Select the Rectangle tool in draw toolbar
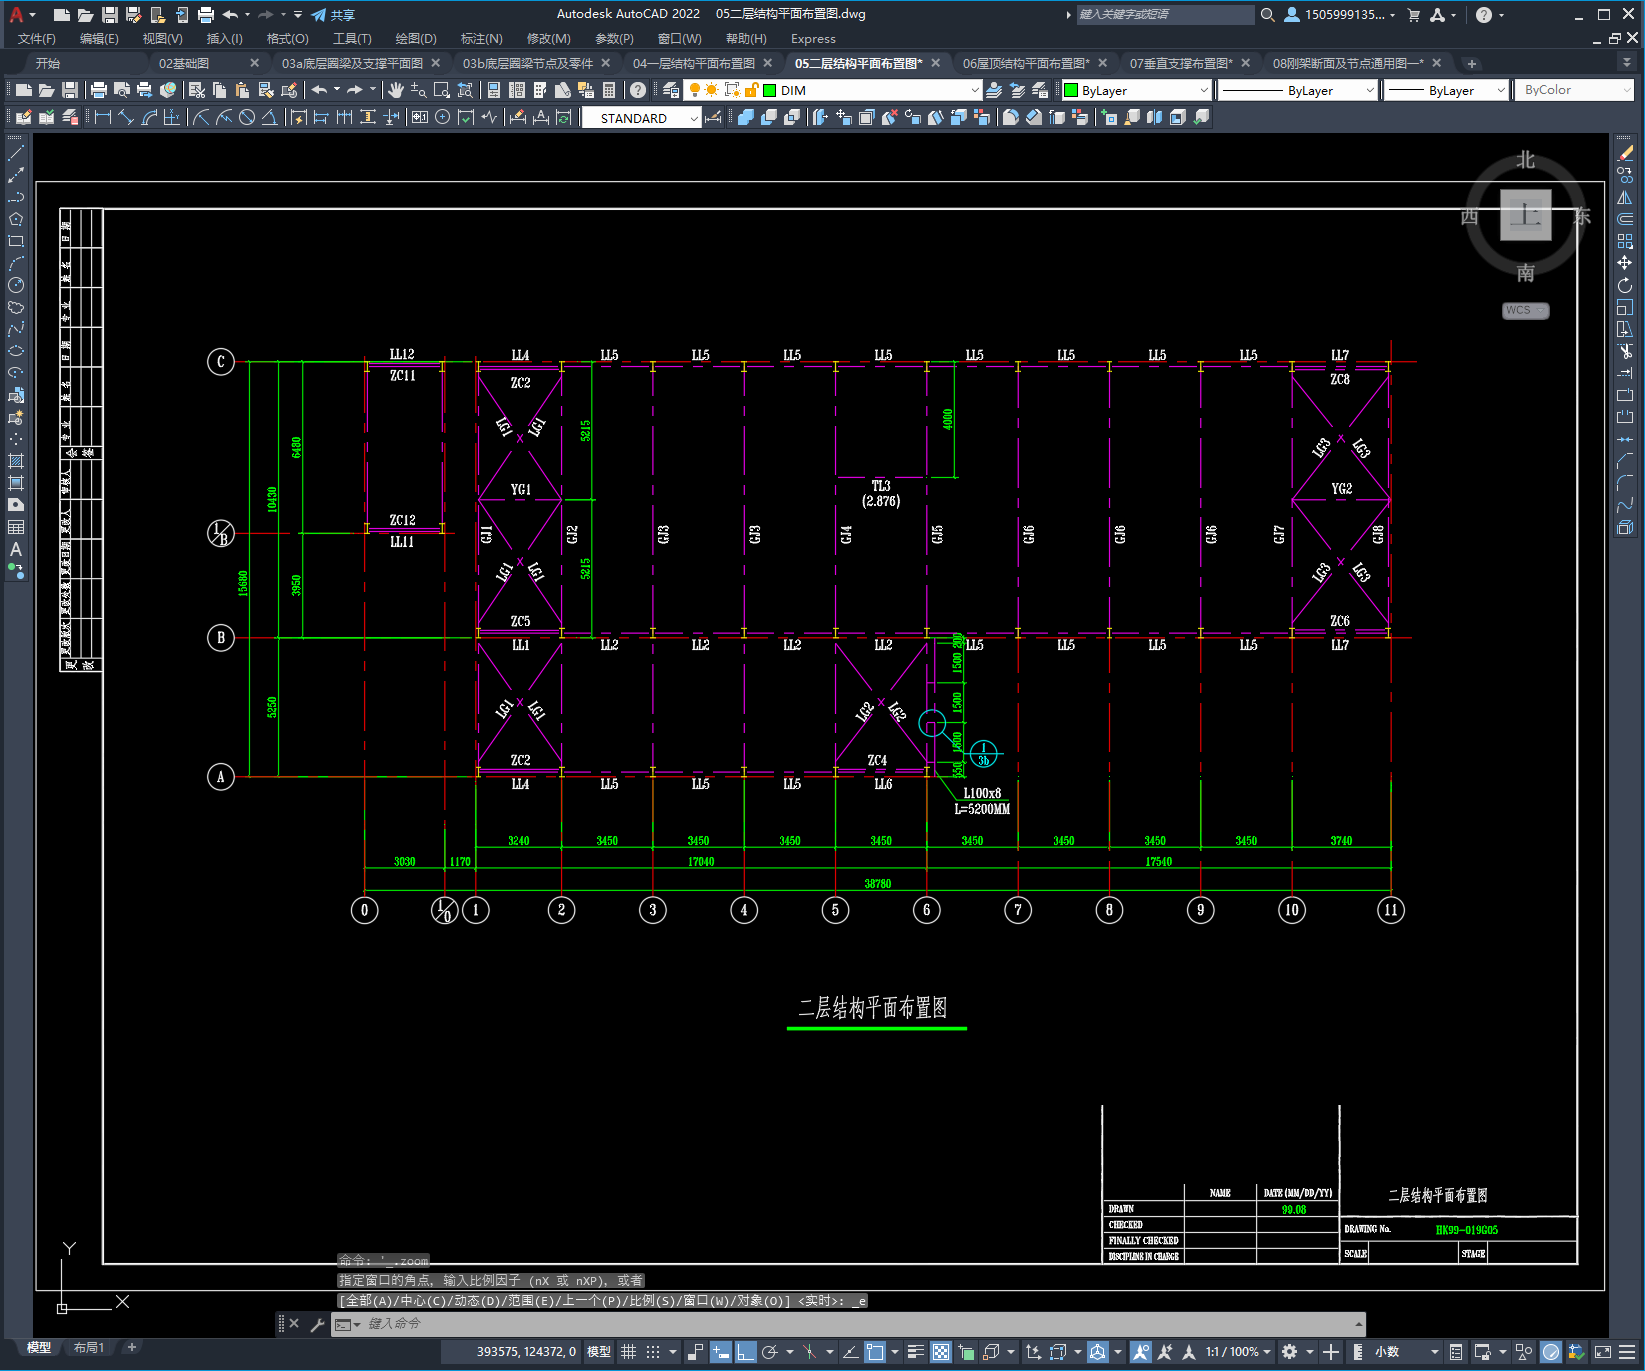Image resolution: width=1645 pixels, height=1371 pixels. (x=16, y=241)
